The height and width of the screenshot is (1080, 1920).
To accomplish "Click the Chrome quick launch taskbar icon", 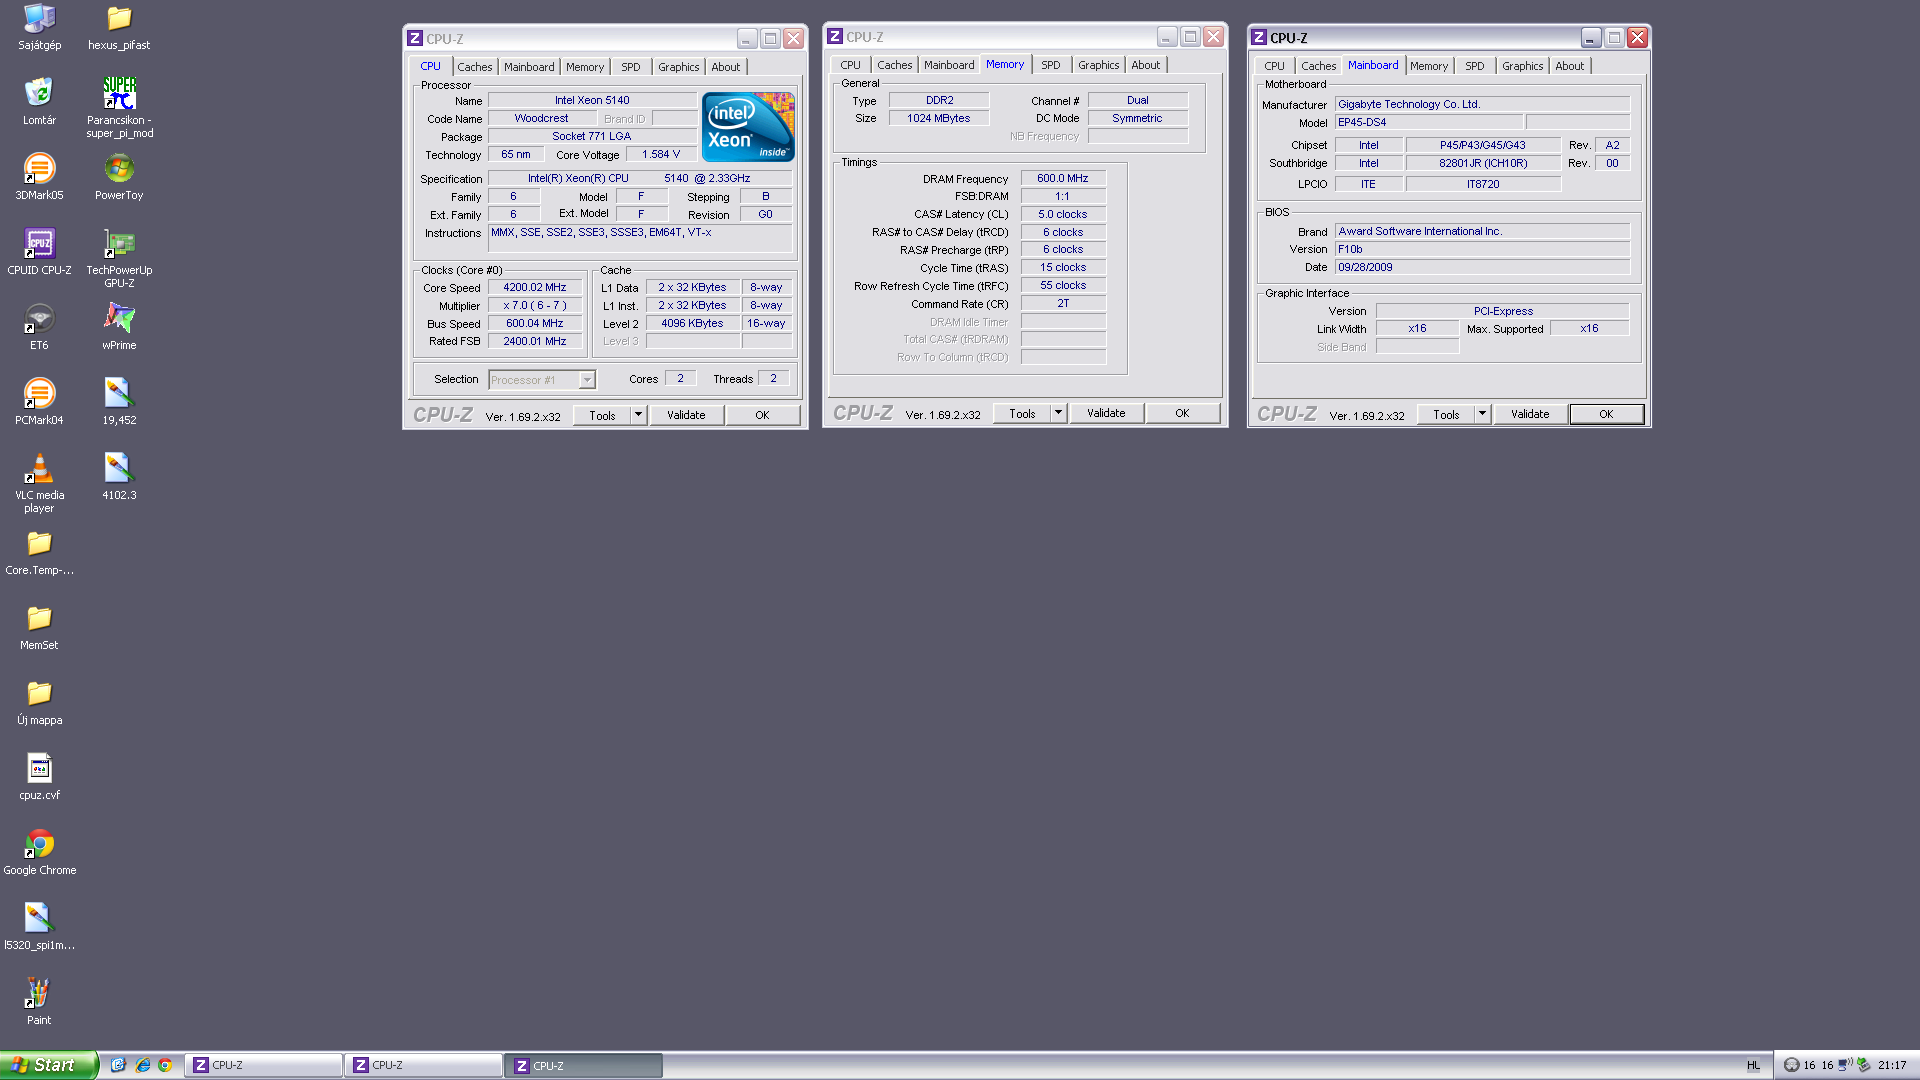I will [165, 1065].
